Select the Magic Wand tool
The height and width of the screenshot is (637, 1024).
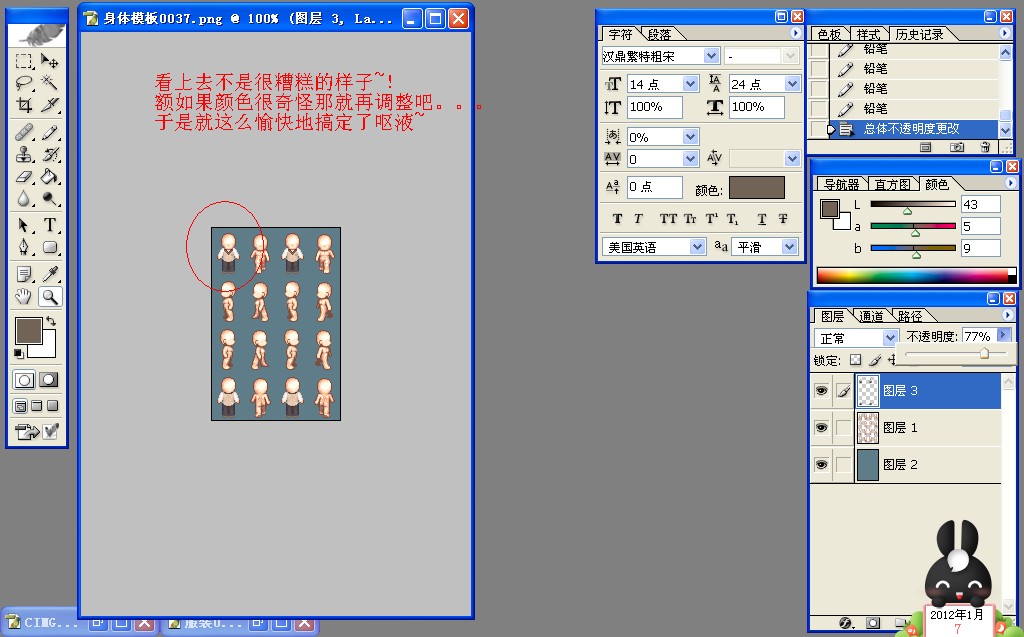[x=49, y=83]
